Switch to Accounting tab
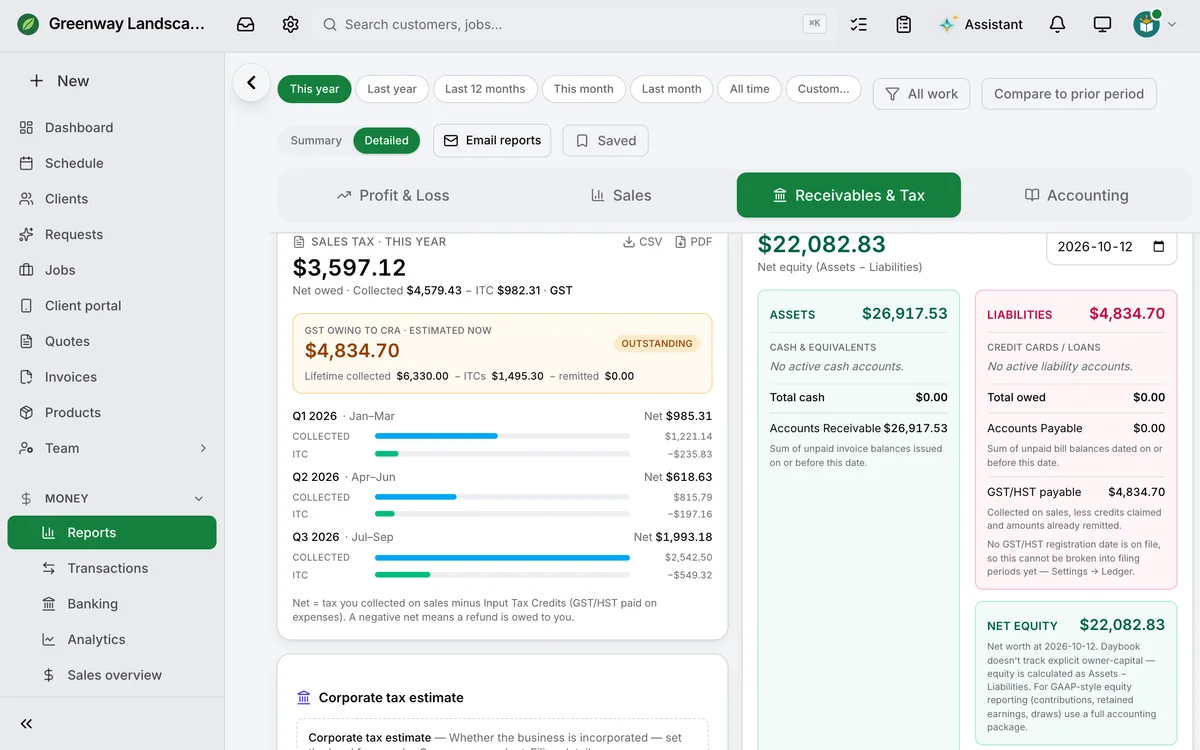1200x750 pixels. coord(1077,195)
